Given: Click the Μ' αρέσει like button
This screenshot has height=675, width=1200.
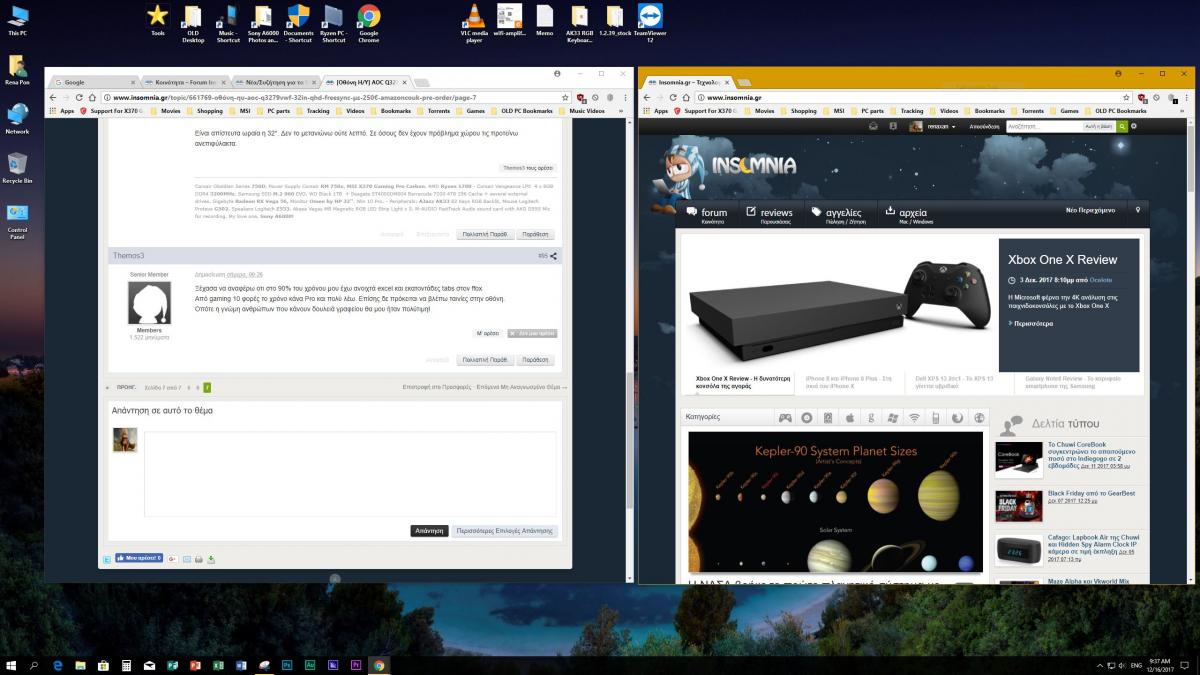Looking at the screenshot, I should 487,333.
